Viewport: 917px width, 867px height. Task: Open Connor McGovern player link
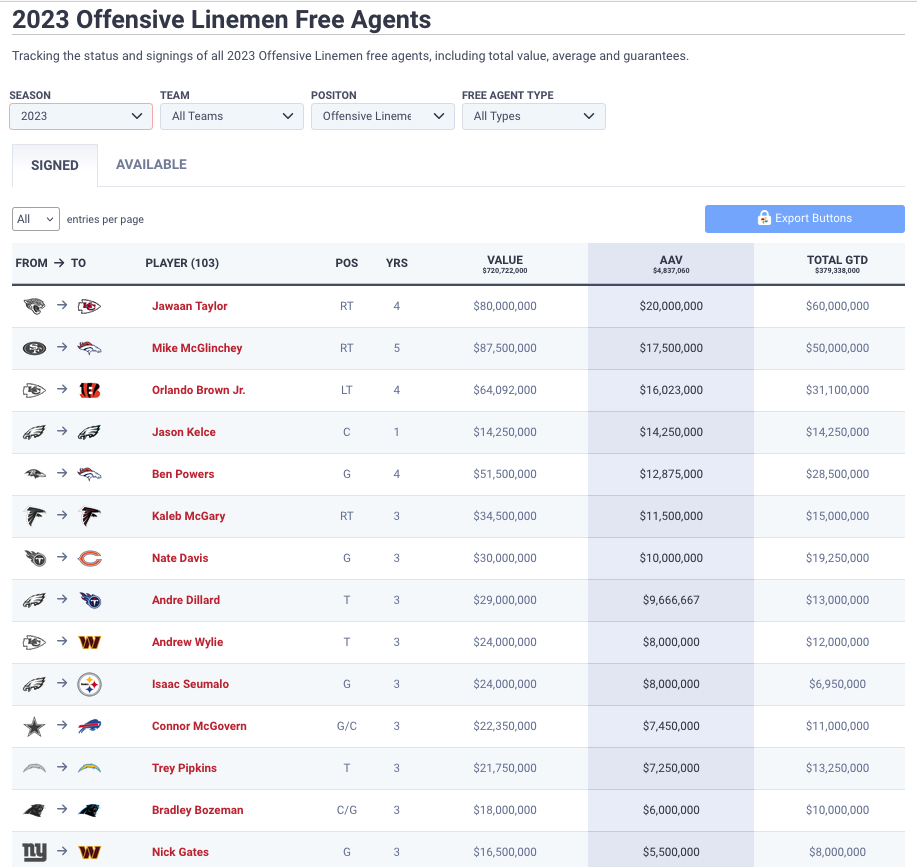[x=199, y=726]
